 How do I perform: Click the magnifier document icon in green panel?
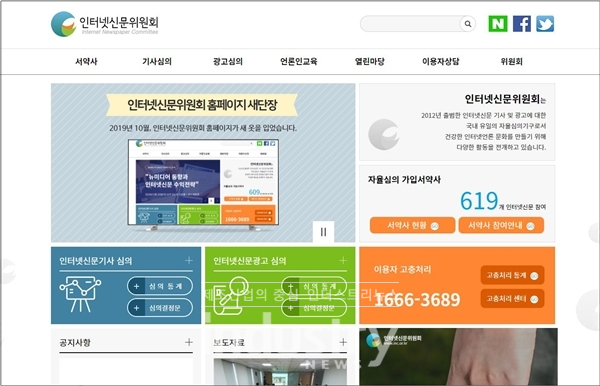coord(231,296)
